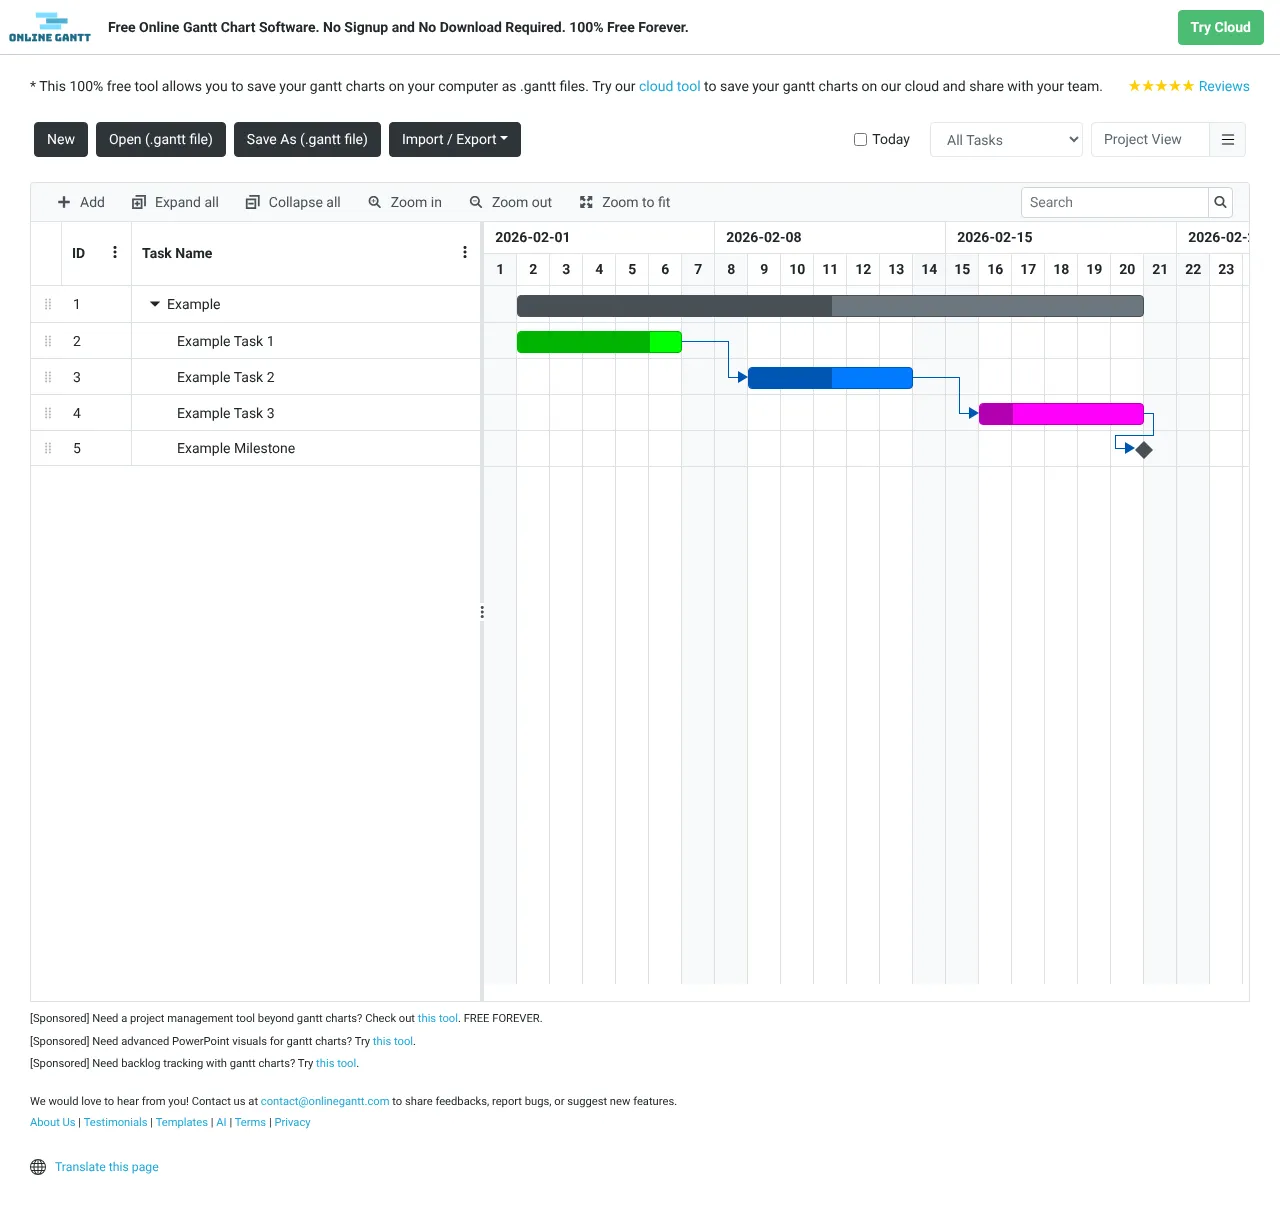Follow the cloud tool link
The width and height of the screenshot is (1280, 1224).
tap(669, 86)
